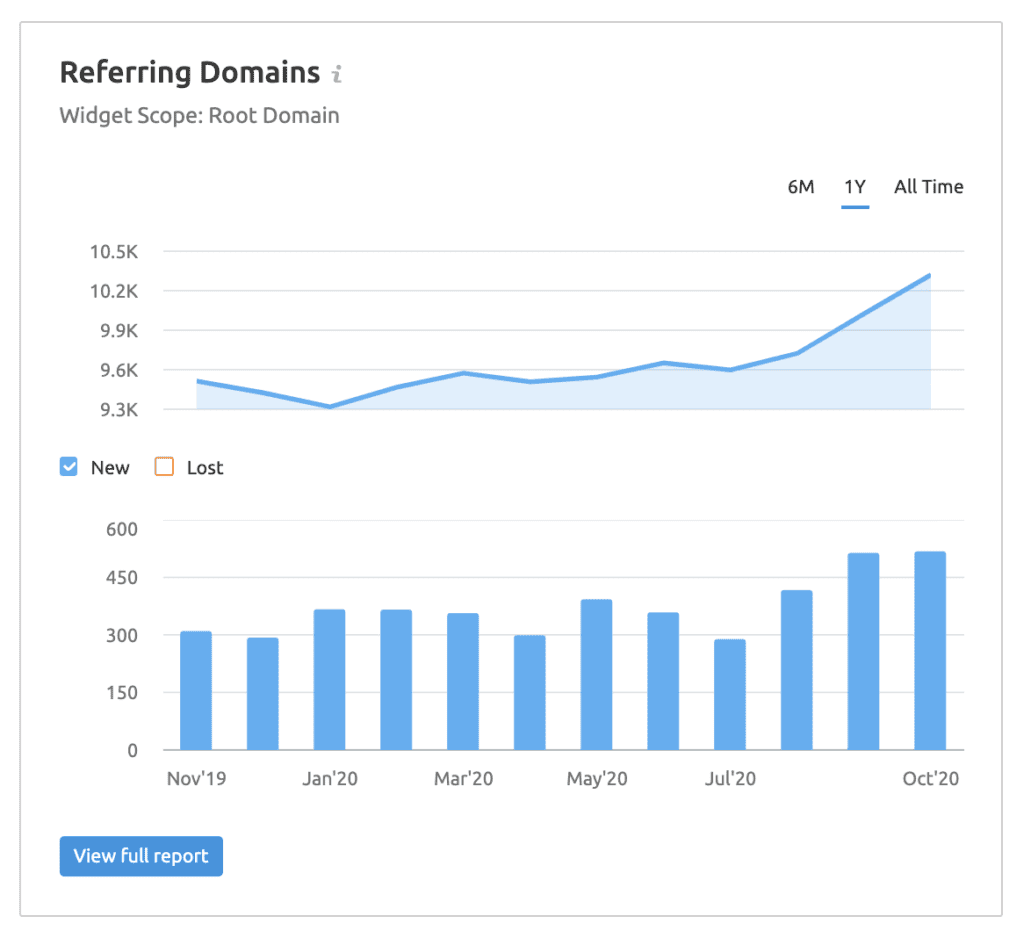Viewport: 1024px width, 938px height.
Task: Click the May'20 bar in chart
Action: (x=596, y=675)
